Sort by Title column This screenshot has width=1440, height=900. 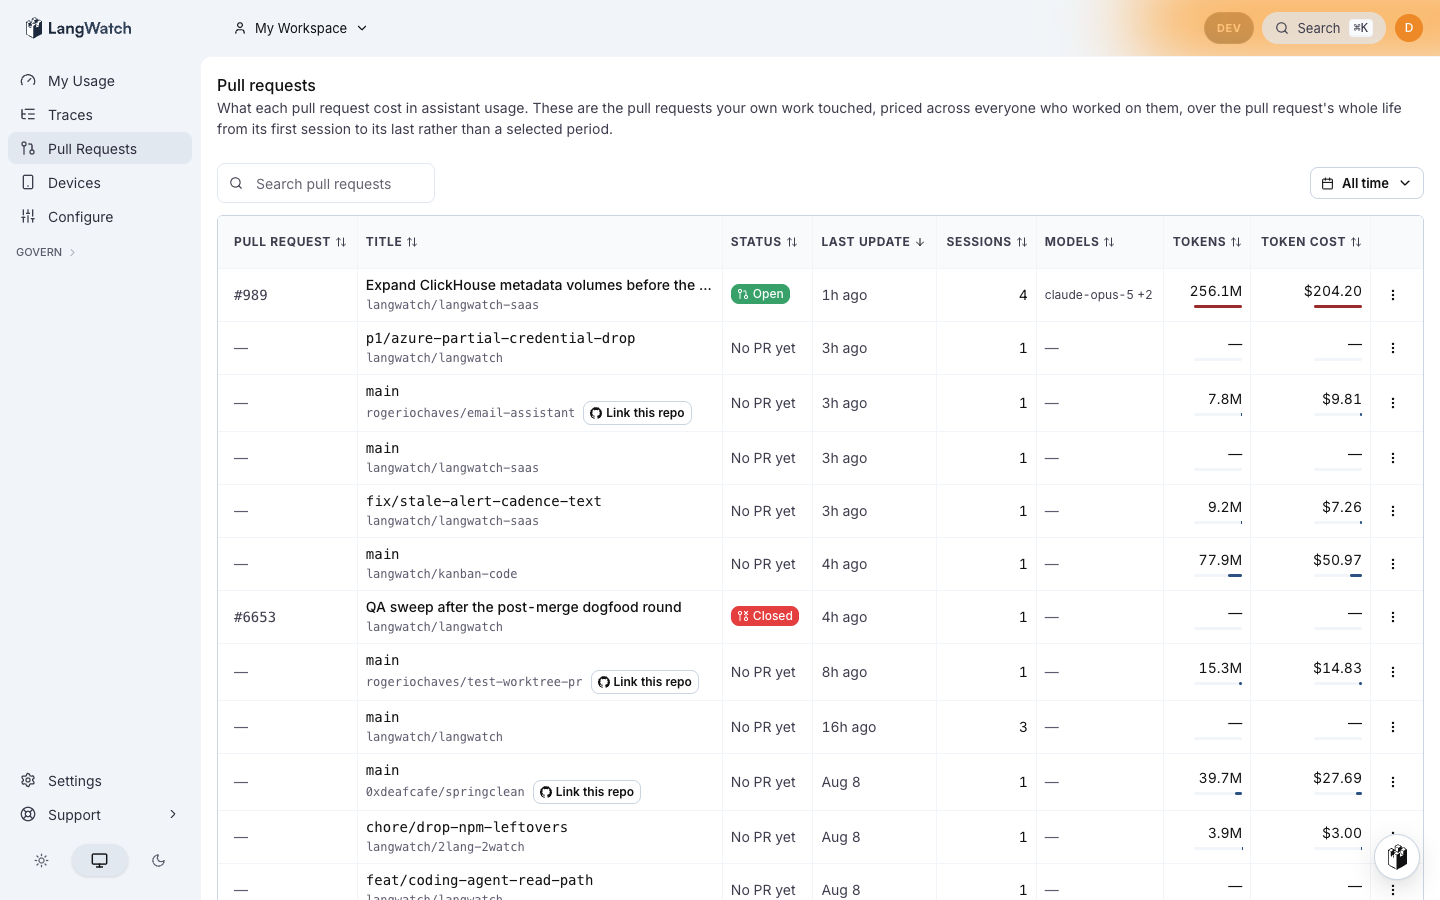(x=392, y=242)
